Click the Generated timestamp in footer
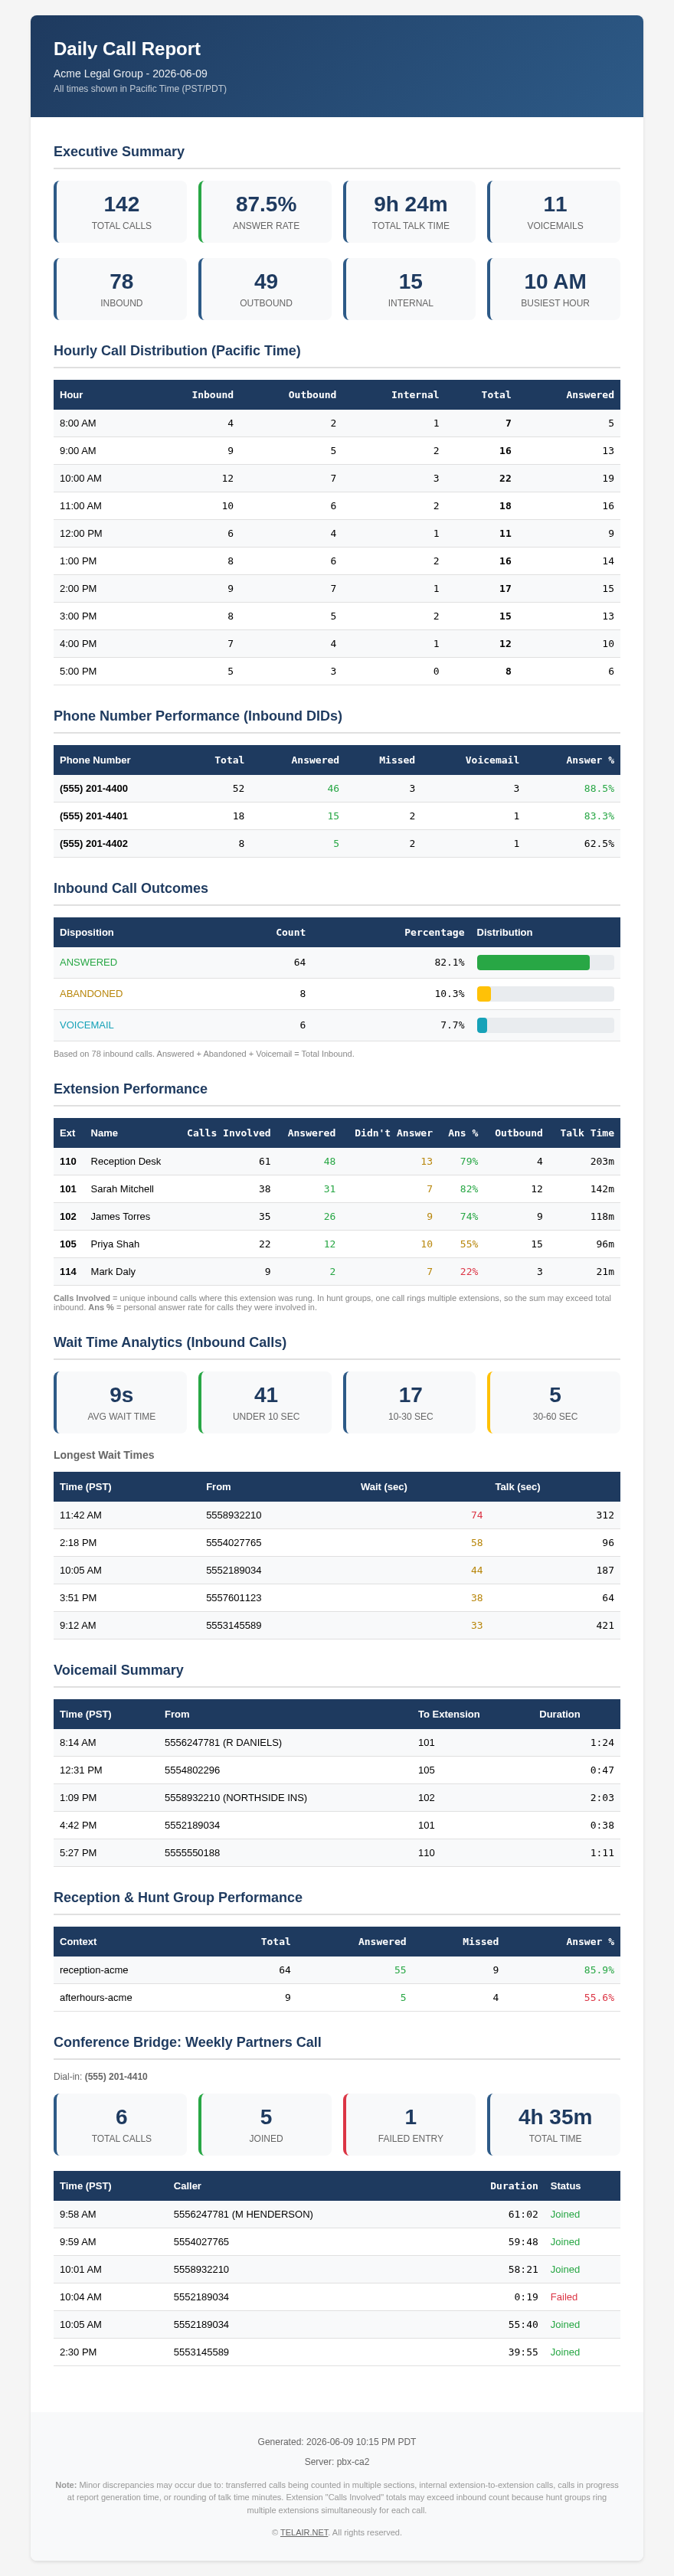Image resolution: width=674 pixels, height=2576 pixels. coord(337,2442)
